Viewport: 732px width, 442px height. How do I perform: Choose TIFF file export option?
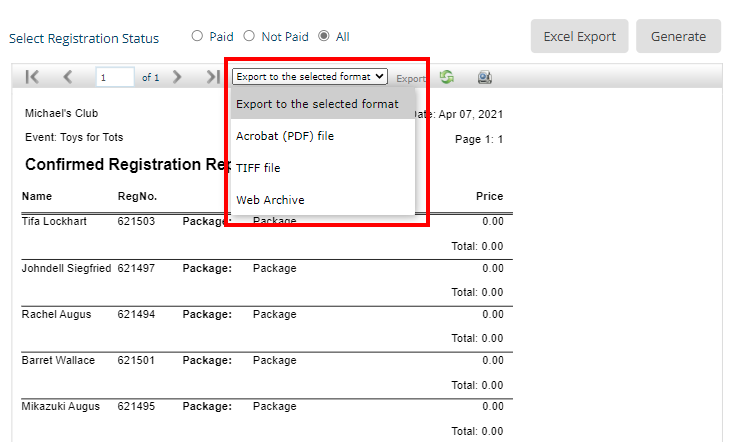pyautogui.click(x=258, y=168)
